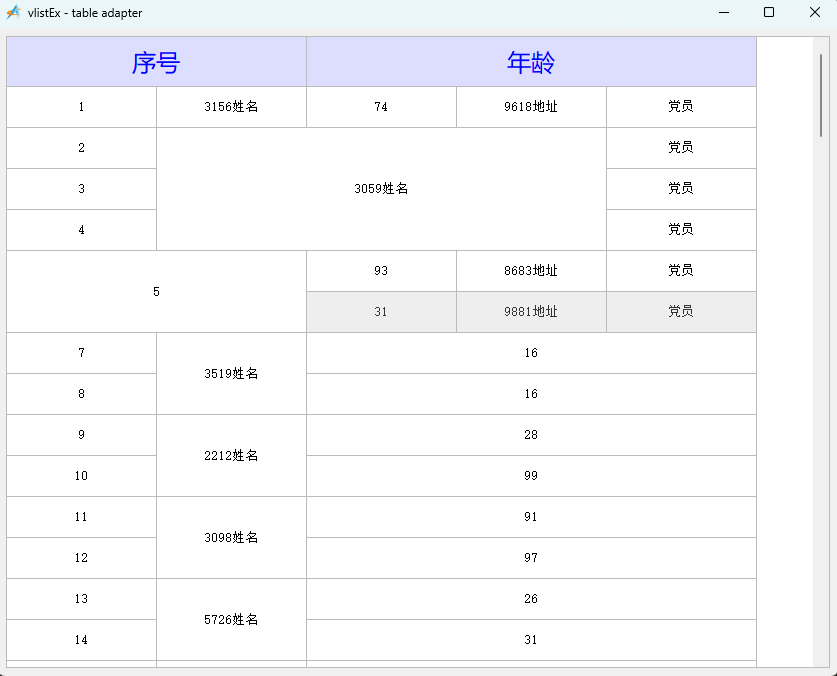Select the 年龄 column header
Viewport: 837px width, 676px height.
(531, 62)
